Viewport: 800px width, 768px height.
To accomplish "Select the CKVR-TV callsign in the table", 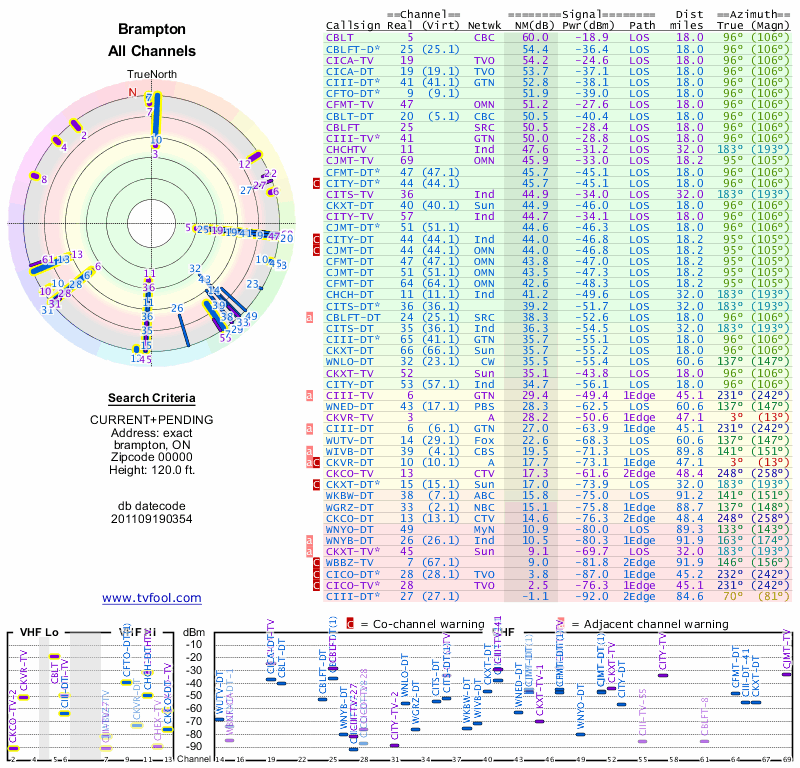I will click(350, 417).
